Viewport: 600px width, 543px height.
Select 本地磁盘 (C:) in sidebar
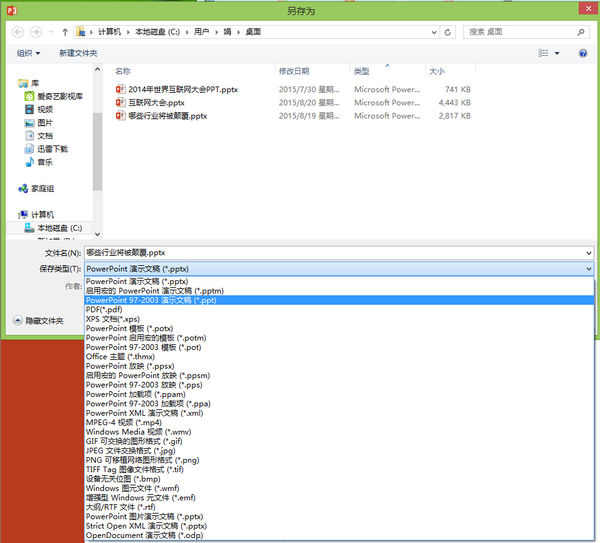53,228
